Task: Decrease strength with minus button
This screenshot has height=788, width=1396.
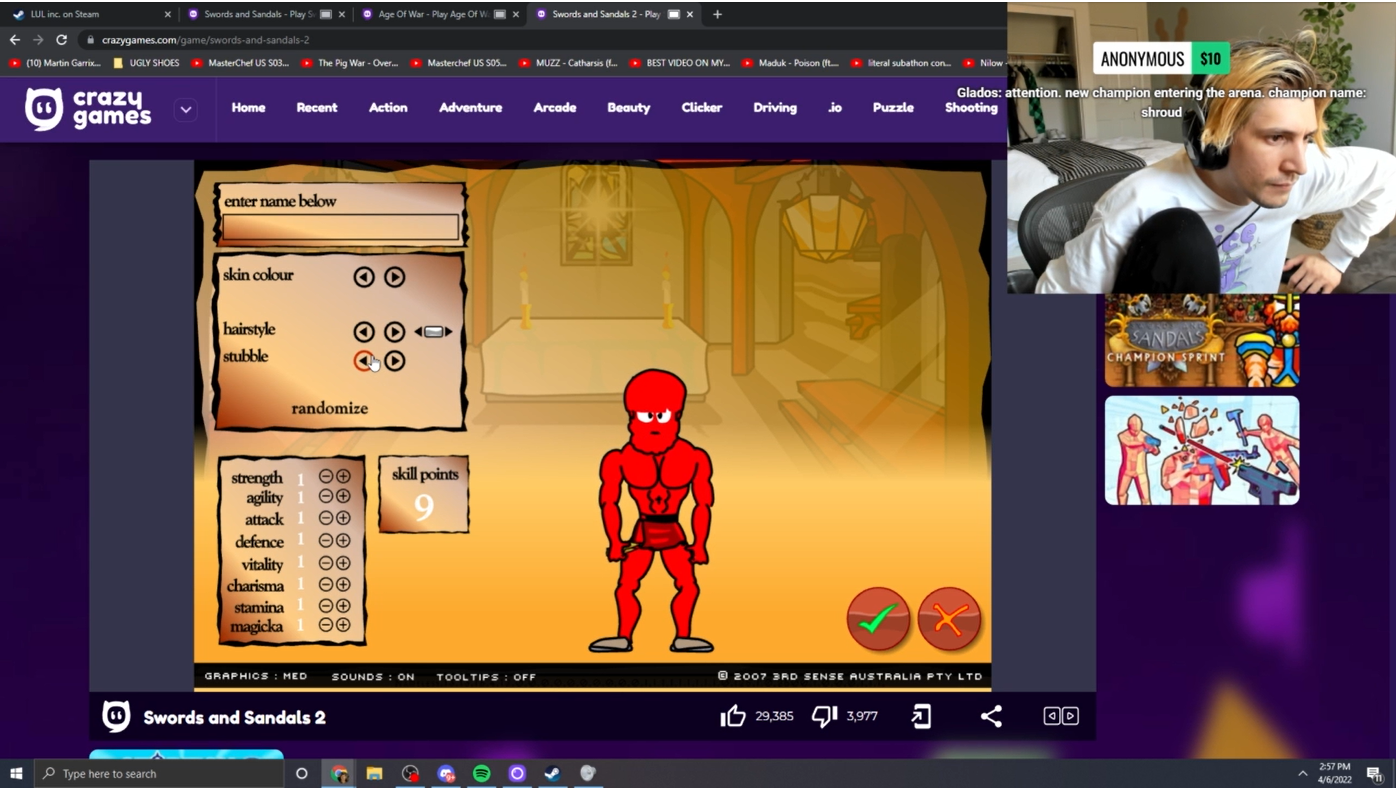Action: click(326, 476)
